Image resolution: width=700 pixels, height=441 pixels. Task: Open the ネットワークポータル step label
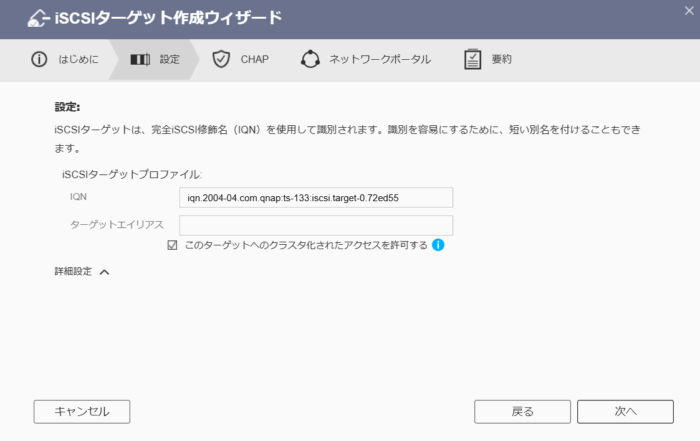click(379, 60)
